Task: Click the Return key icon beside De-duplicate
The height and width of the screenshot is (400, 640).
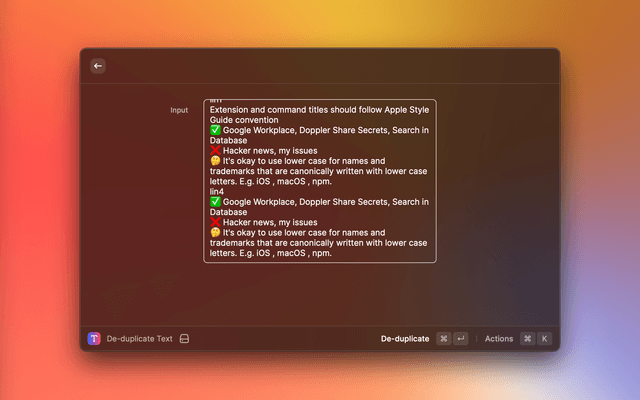Action: [460, 339]
